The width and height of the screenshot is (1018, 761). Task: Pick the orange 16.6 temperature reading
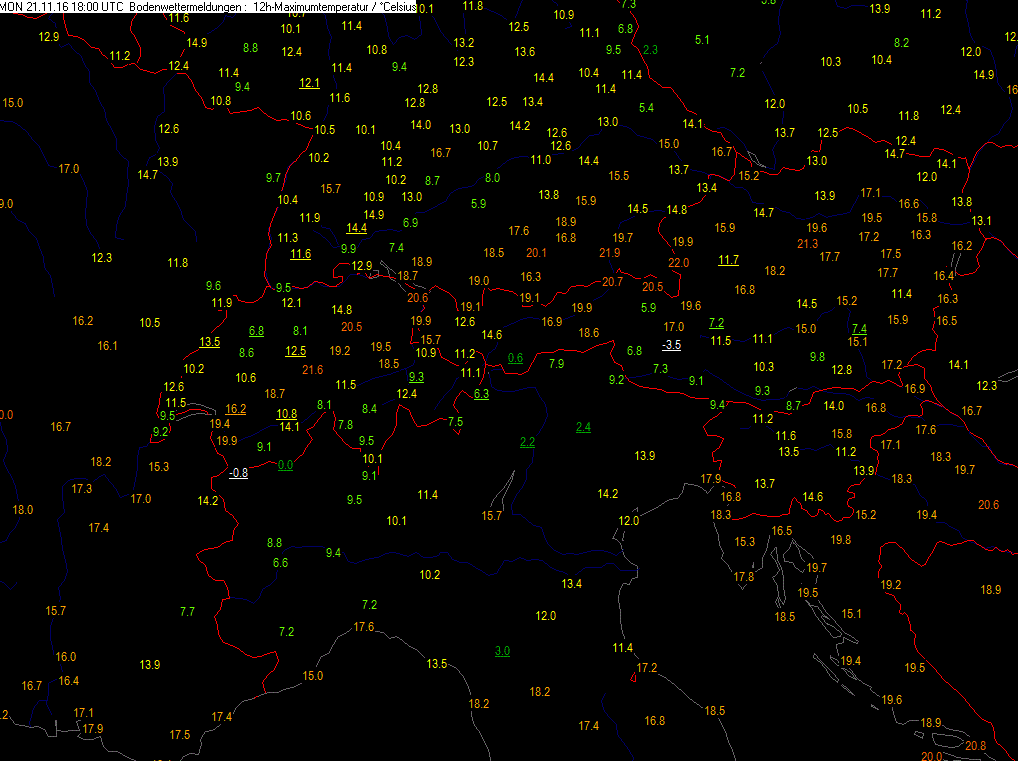pyautogui.click(x=908, y=204)
